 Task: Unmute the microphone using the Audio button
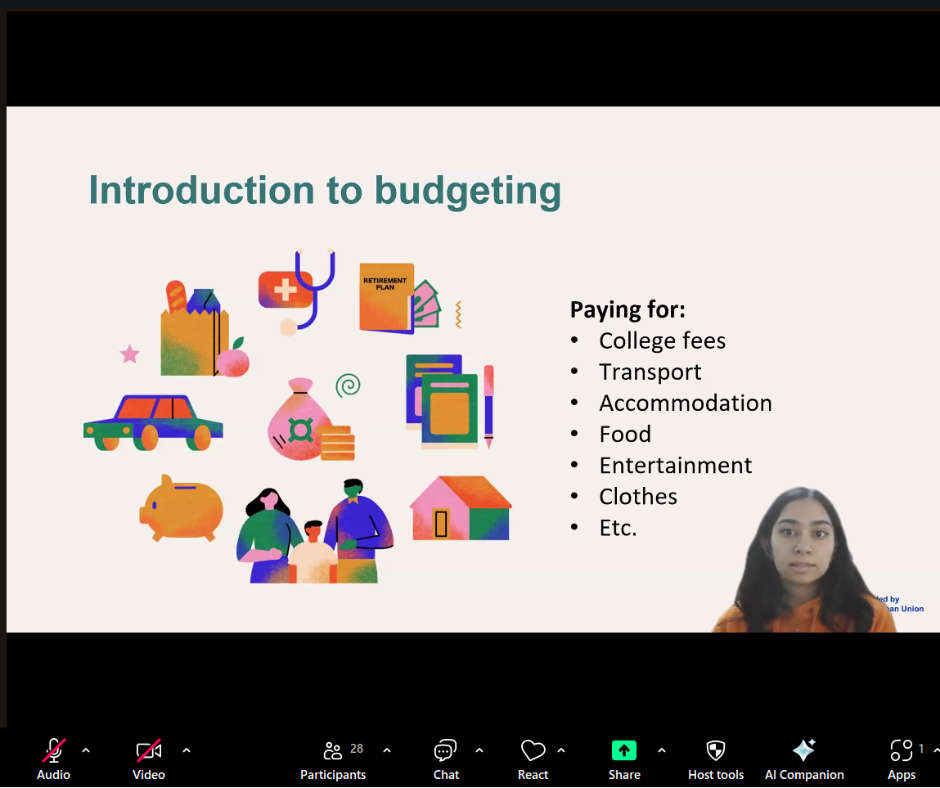[x=53, y=758]
